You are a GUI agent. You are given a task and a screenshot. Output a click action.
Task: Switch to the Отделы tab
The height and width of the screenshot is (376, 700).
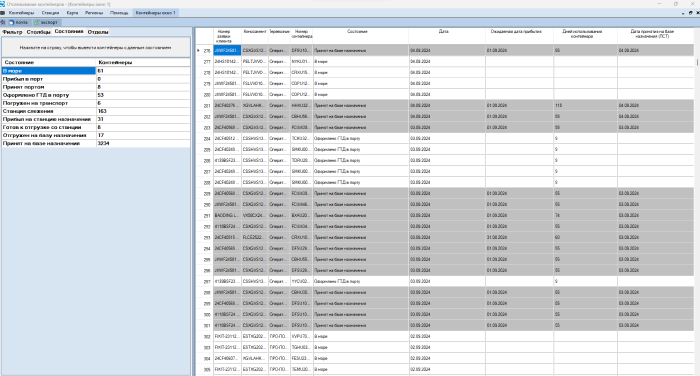click(x=98, y=32)
